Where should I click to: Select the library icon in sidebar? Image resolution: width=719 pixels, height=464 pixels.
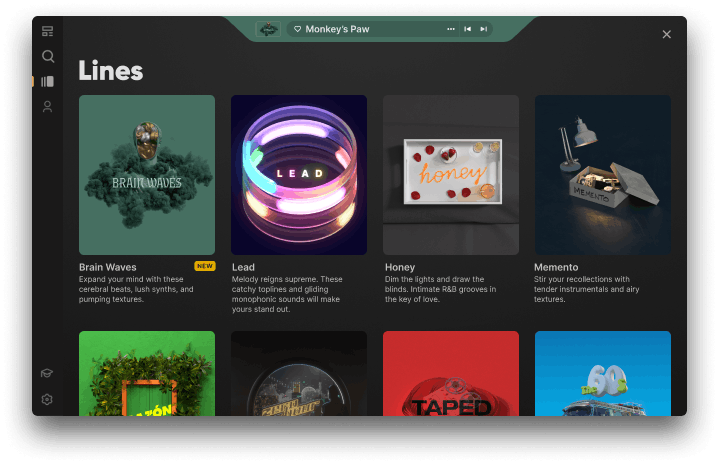47,82
